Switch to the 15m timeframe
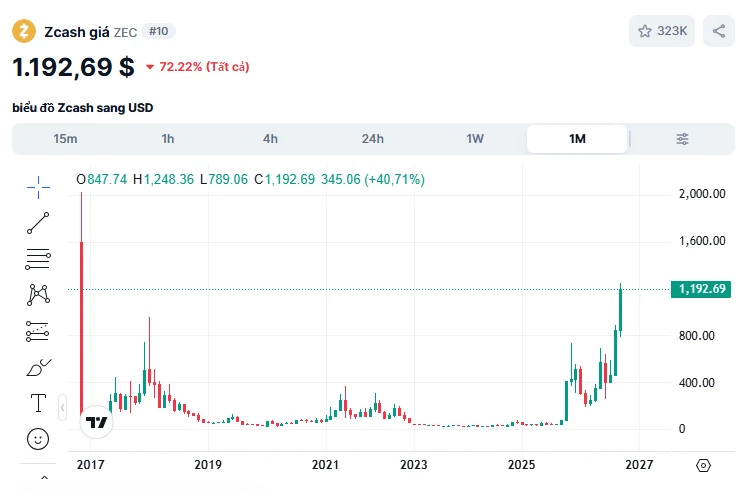The height and width of the screenshot is (490, 743). [x=65, y=139]
